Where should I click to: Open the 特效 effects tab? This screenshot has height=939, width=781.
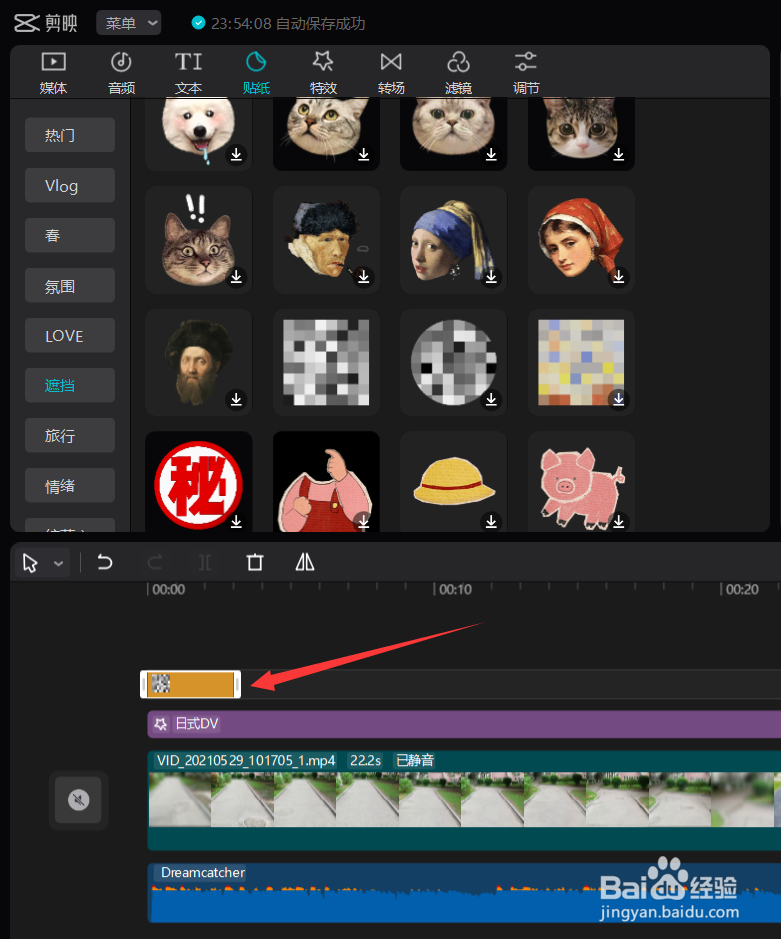tap(323, 73)
